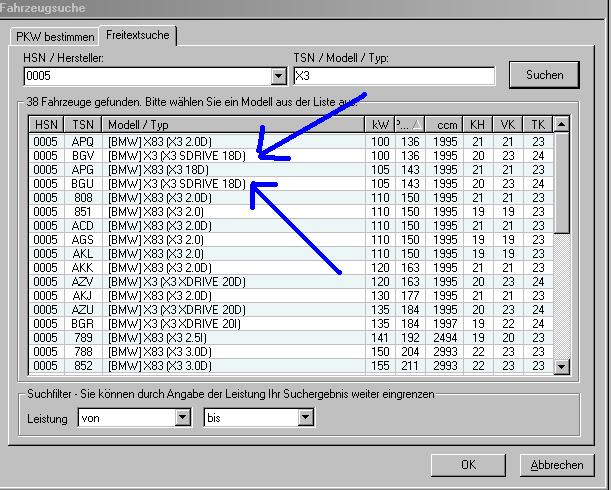Sort list by kW column header
The height and width of the screenshot is (490, 611).
[379, 124]
